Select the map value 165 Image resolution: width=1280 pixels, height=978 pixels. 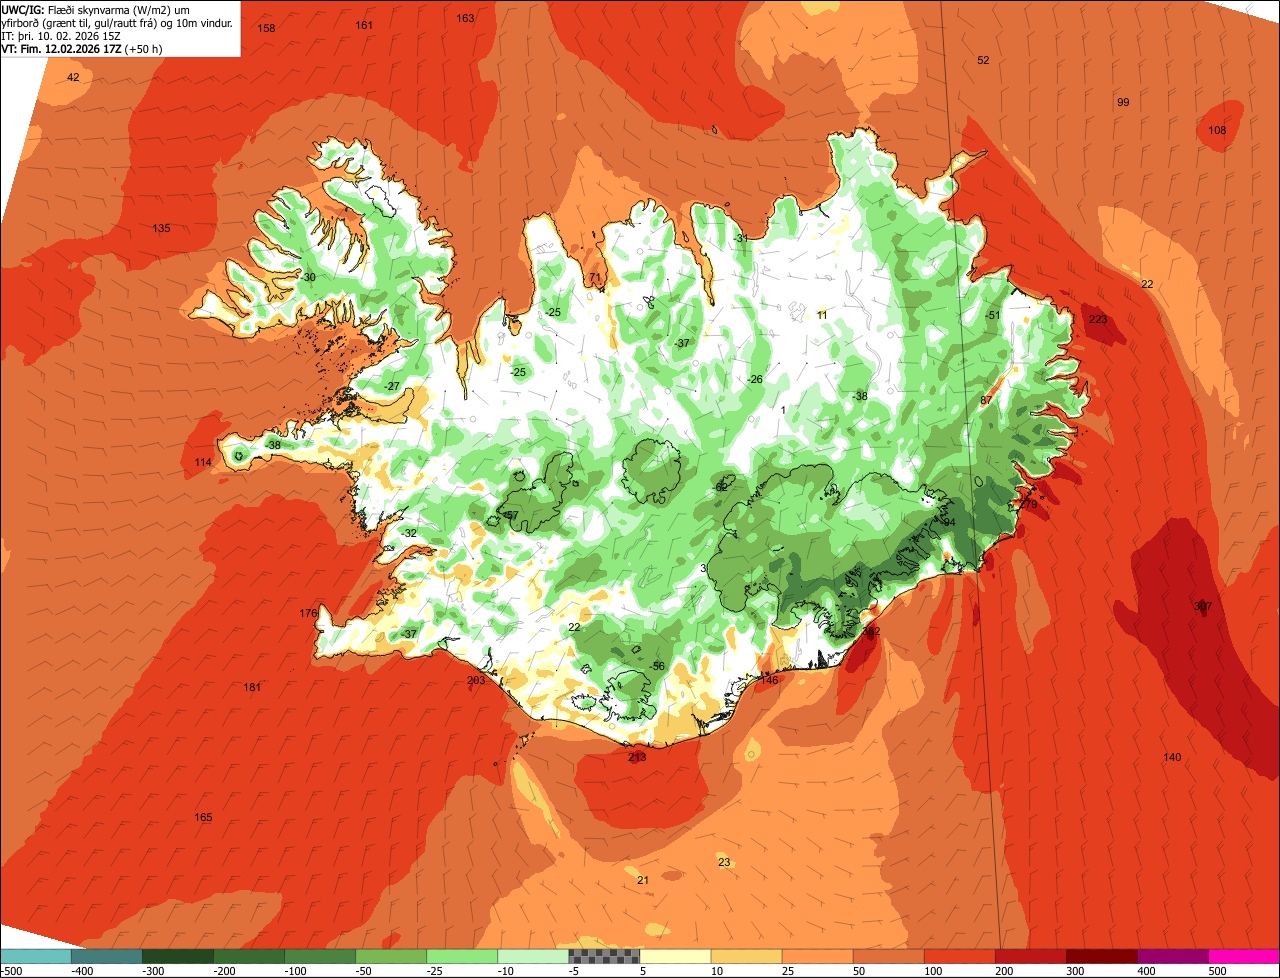[x=203, y=817]
